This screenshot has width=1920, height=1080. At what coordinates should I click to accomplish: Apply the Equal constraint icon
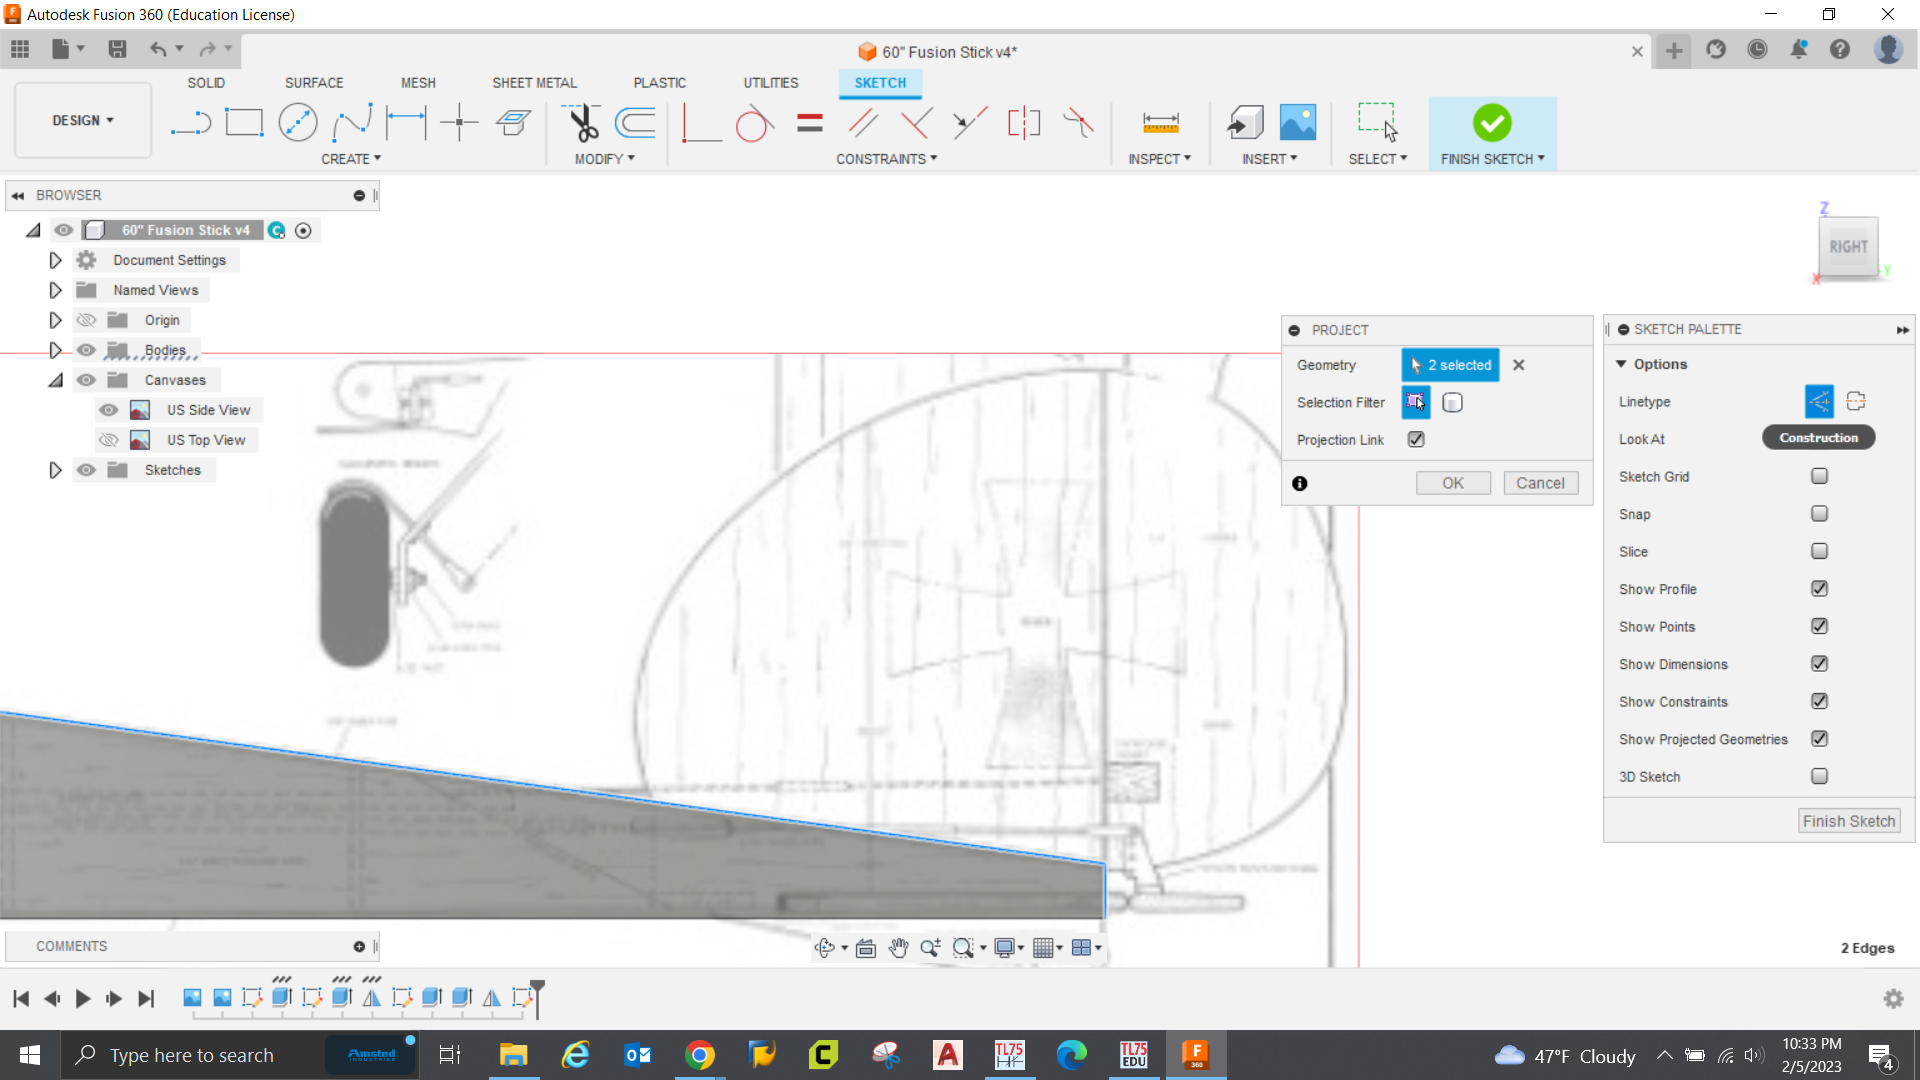809,123
